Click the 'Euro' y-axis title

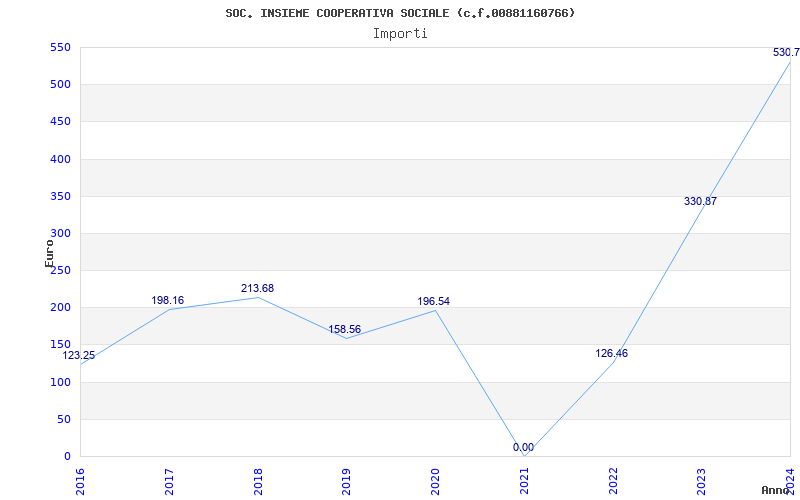pyautogui.click(x=49, y=254)
